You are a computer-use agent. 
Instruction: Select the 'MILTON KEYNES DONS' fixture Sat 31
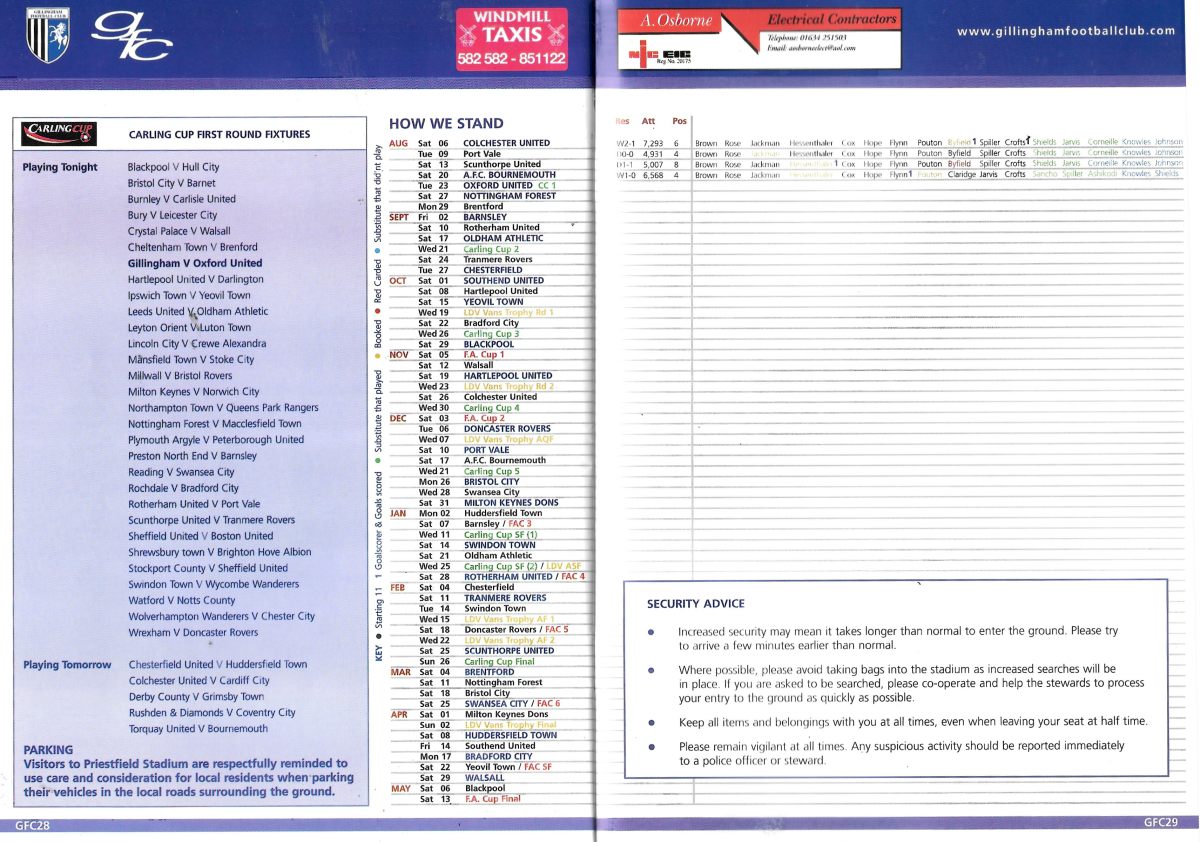[x=510, y=502]
